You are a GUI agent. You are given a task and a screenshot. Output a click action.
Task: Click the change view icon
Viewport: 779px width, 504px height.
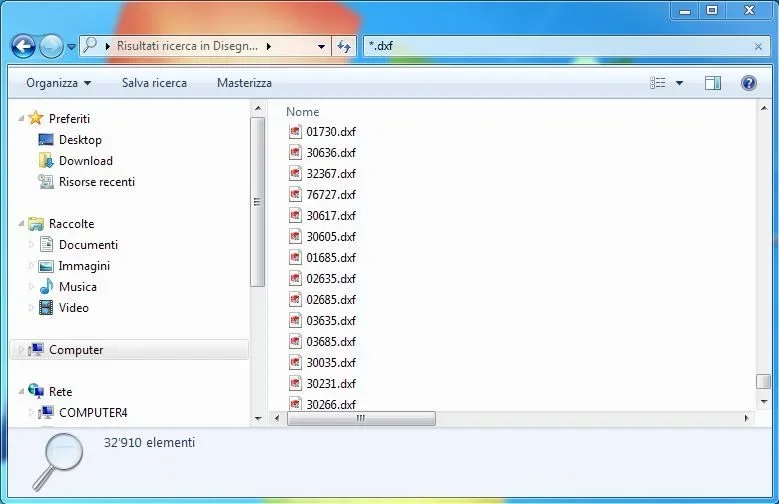click(x=658, y=83)
